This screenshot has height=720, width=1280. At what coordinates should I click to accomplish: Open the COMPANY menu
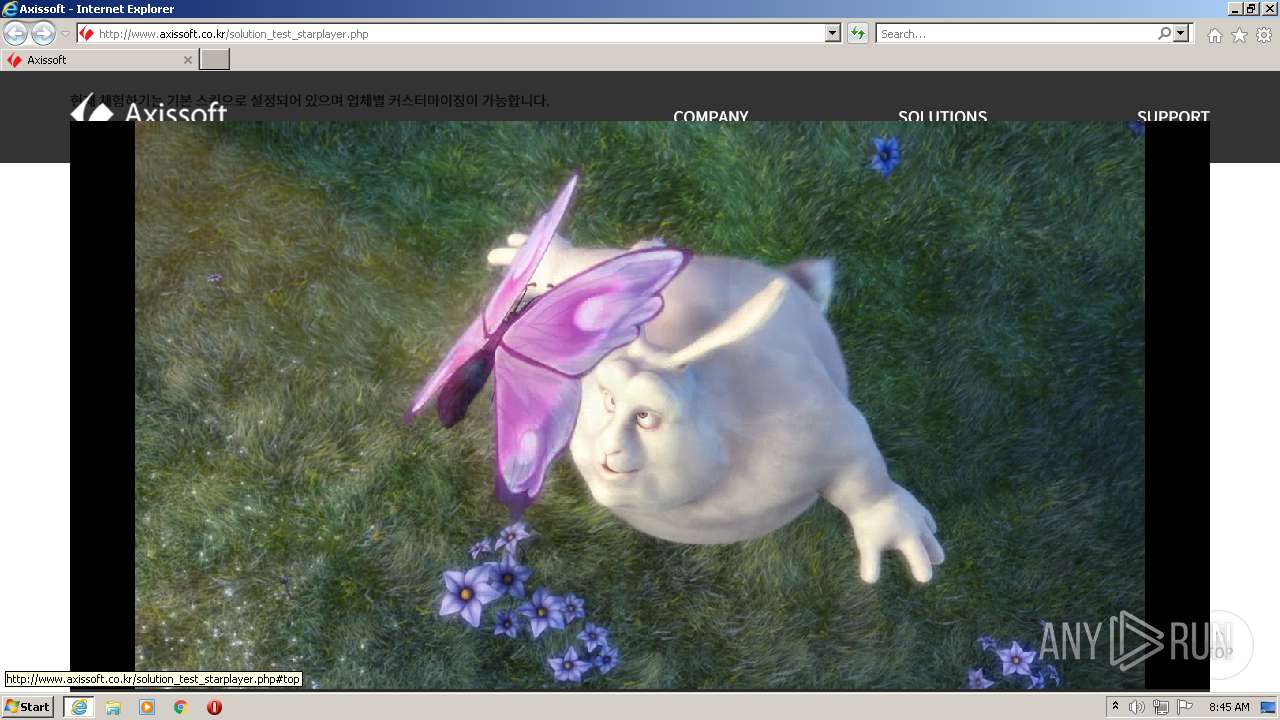click(x=711, y=116)
